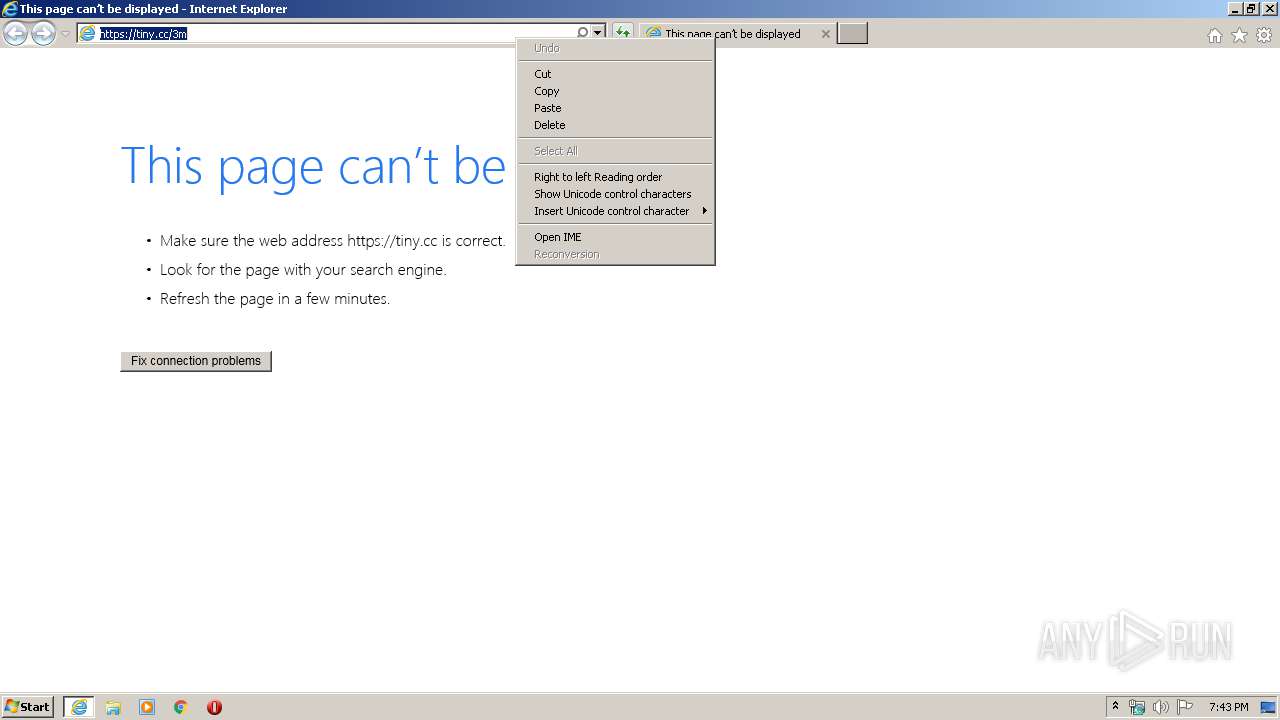
Task: Open Favorites with the star icon
Action: pos(1239,35)
